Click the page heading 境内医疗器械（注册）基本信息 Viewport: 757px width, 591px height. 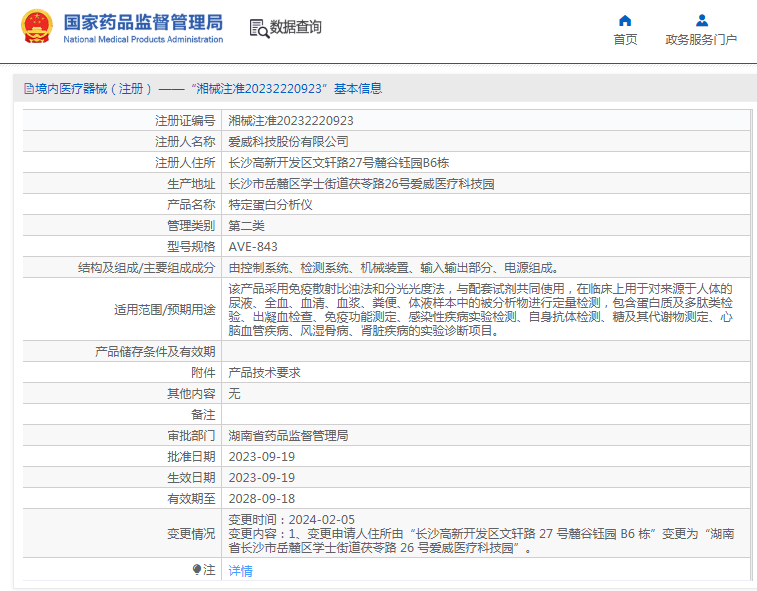pyautogui.click(x=209, y=88)
